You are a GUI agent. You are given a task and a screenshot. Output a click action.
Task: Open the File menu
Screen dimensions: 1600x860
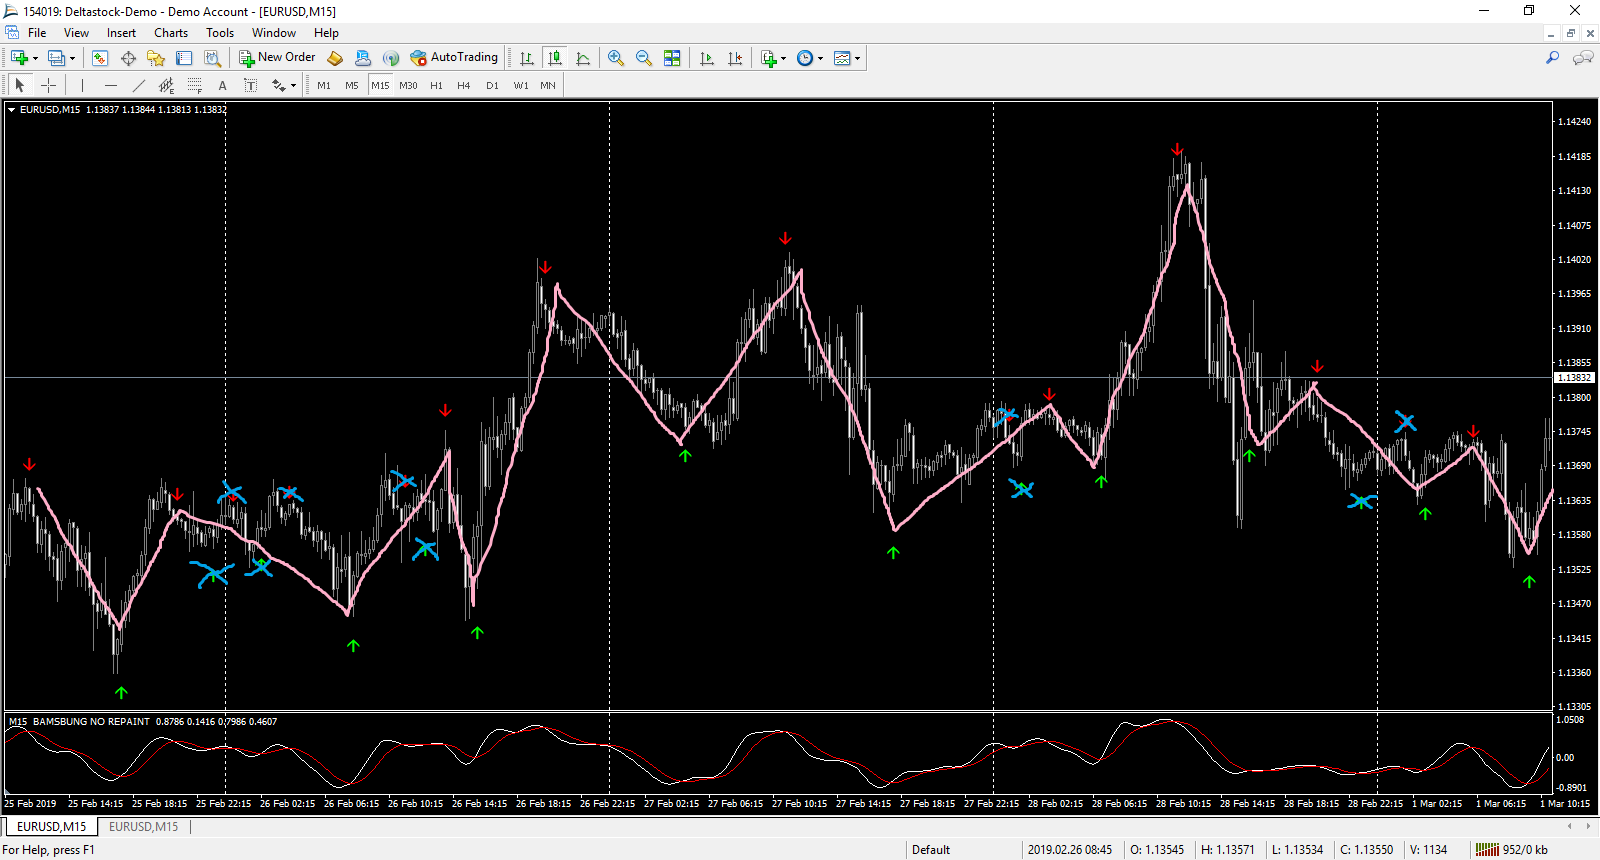37,33
